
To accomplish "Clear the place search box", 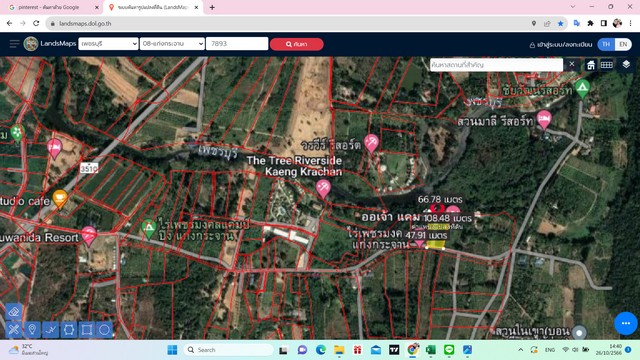I will pyautogui.click(x=572, y=64).
